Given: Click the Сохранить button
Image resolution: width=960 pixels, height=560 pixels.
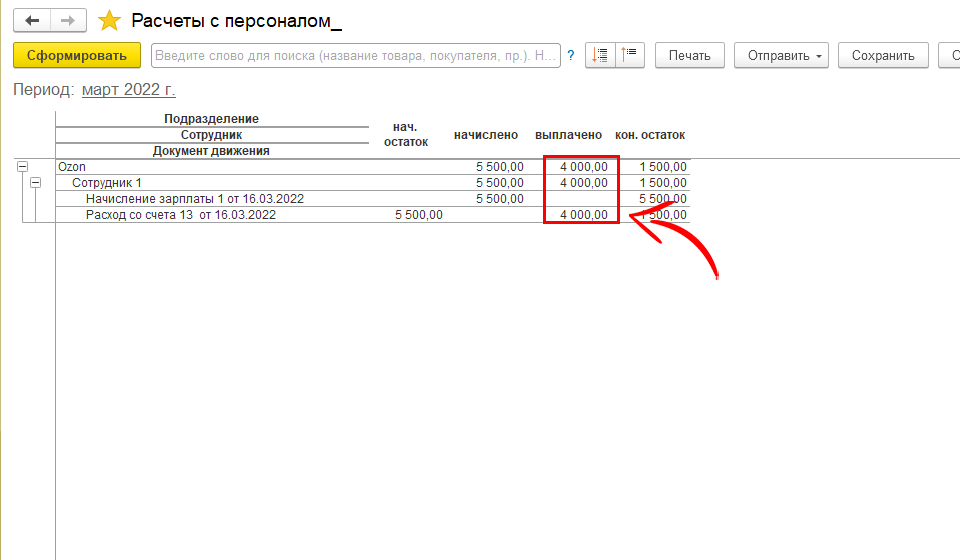Looking at the screenshot, I should [883, 56].
